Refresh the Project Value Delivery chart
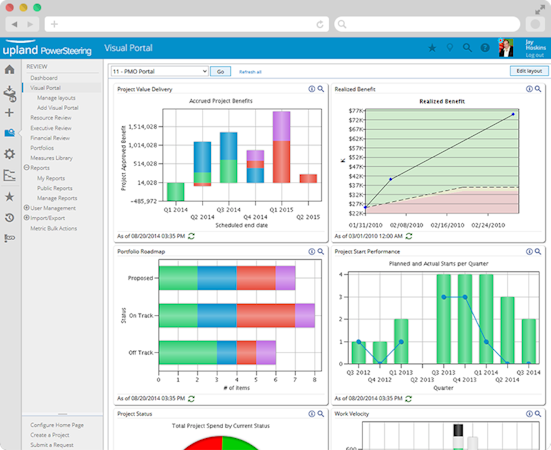 pyautogui.click(x=192, y=236)
